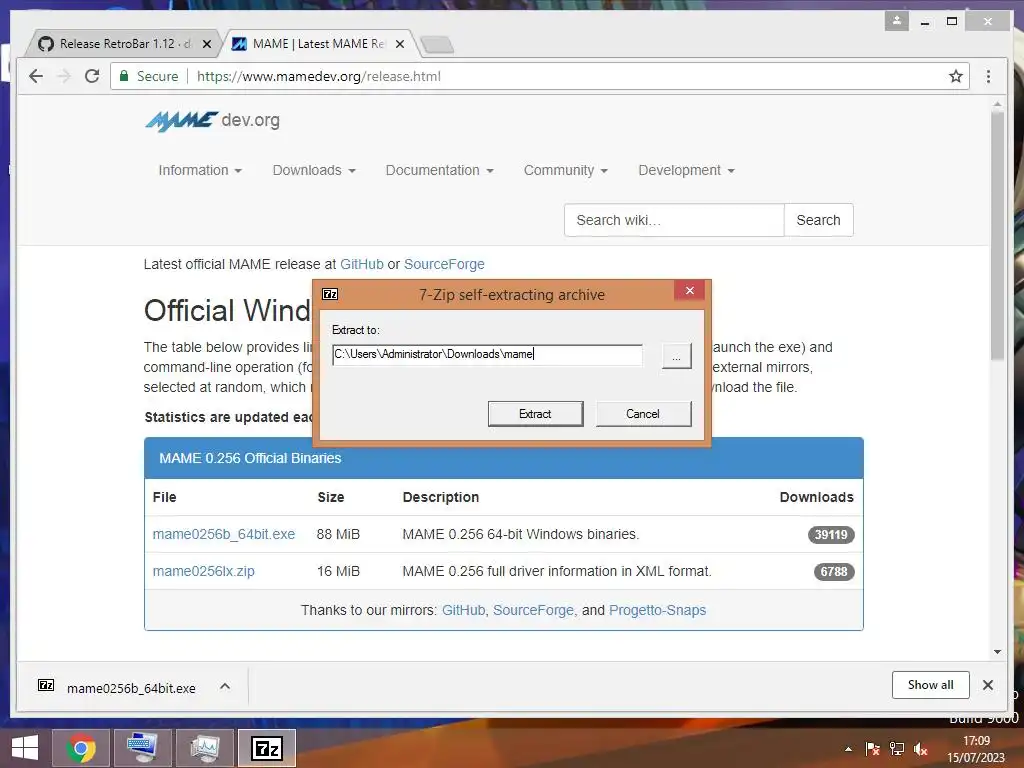The image size is (1024, 768).
Task: Download mame0256lx.zip from table
Action: pyautogui.click(x=204, y=571)
